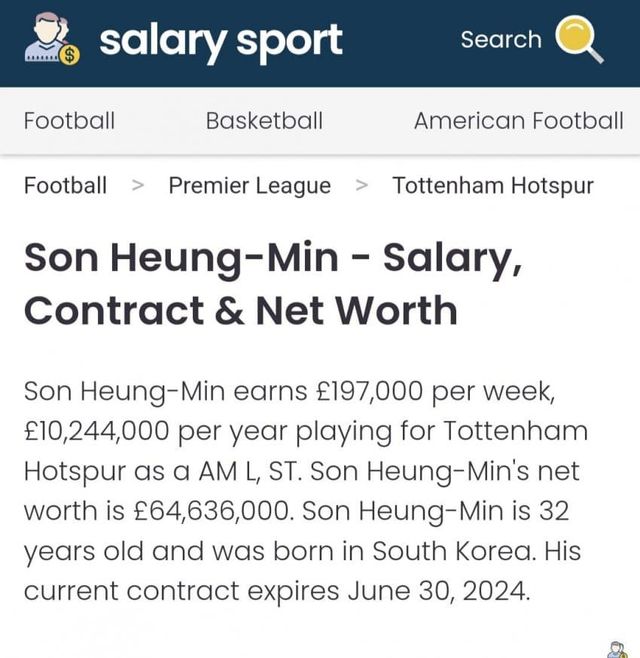
Task: Click the yellow magnifying glass icon
Action: coord(579,41)
